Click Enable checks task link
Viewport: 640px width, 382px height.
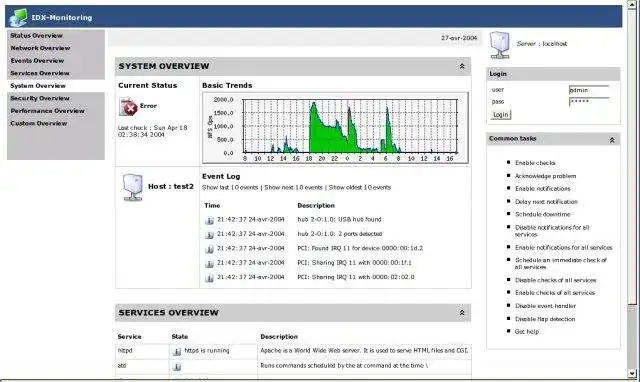535,163
